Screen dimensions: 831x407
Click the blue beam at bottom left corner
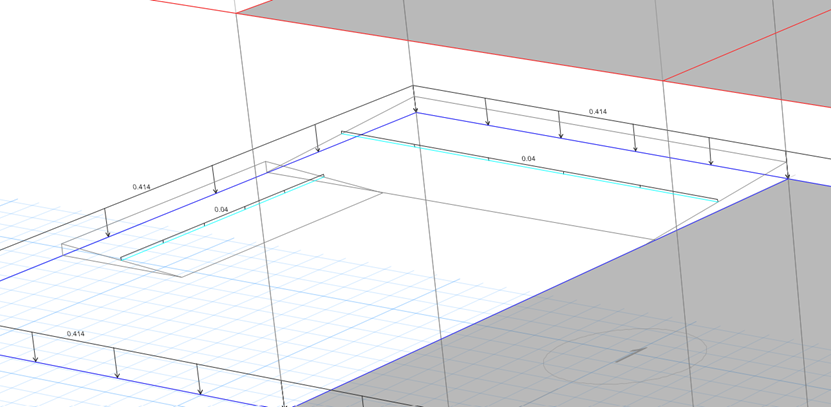point(120,379)
